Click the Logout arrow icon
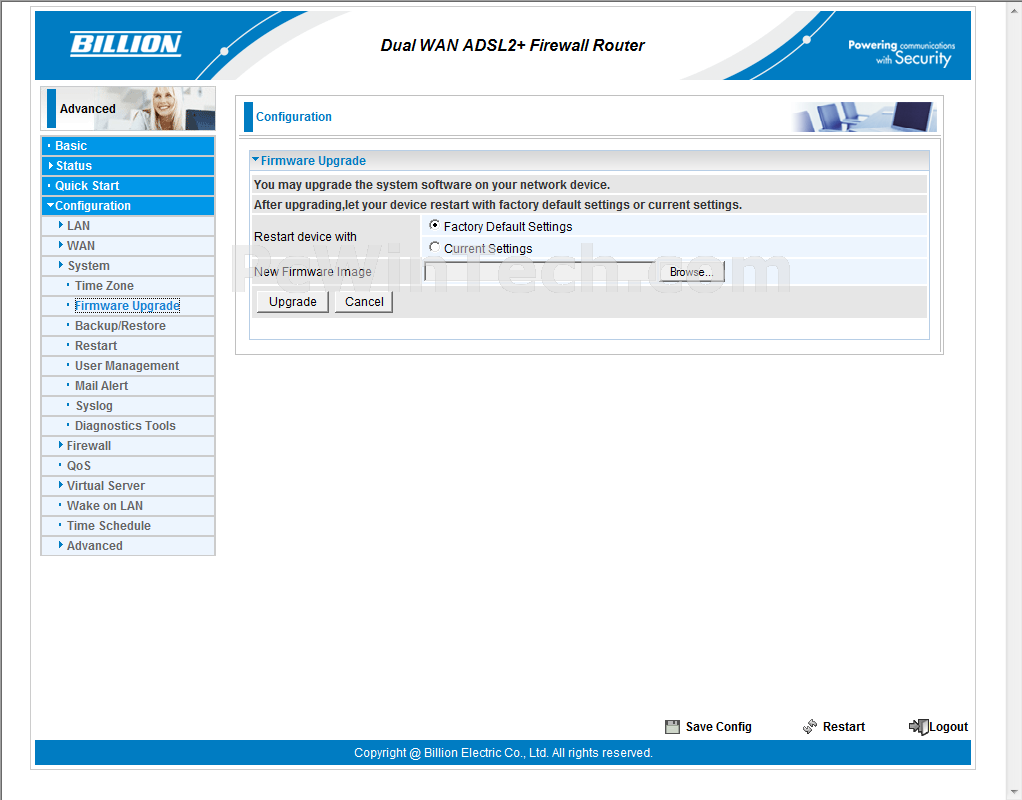 coord(918,727)
